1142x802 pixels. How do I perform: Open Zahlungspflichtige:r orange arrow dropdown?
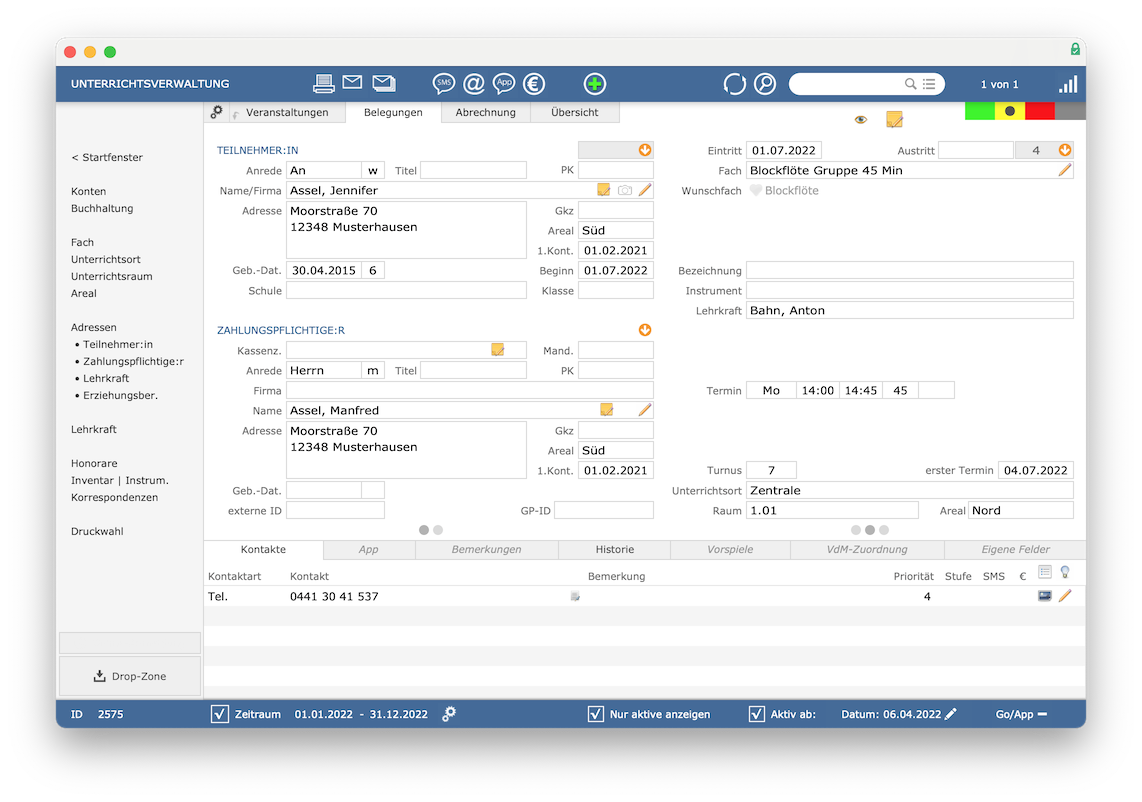645,330
